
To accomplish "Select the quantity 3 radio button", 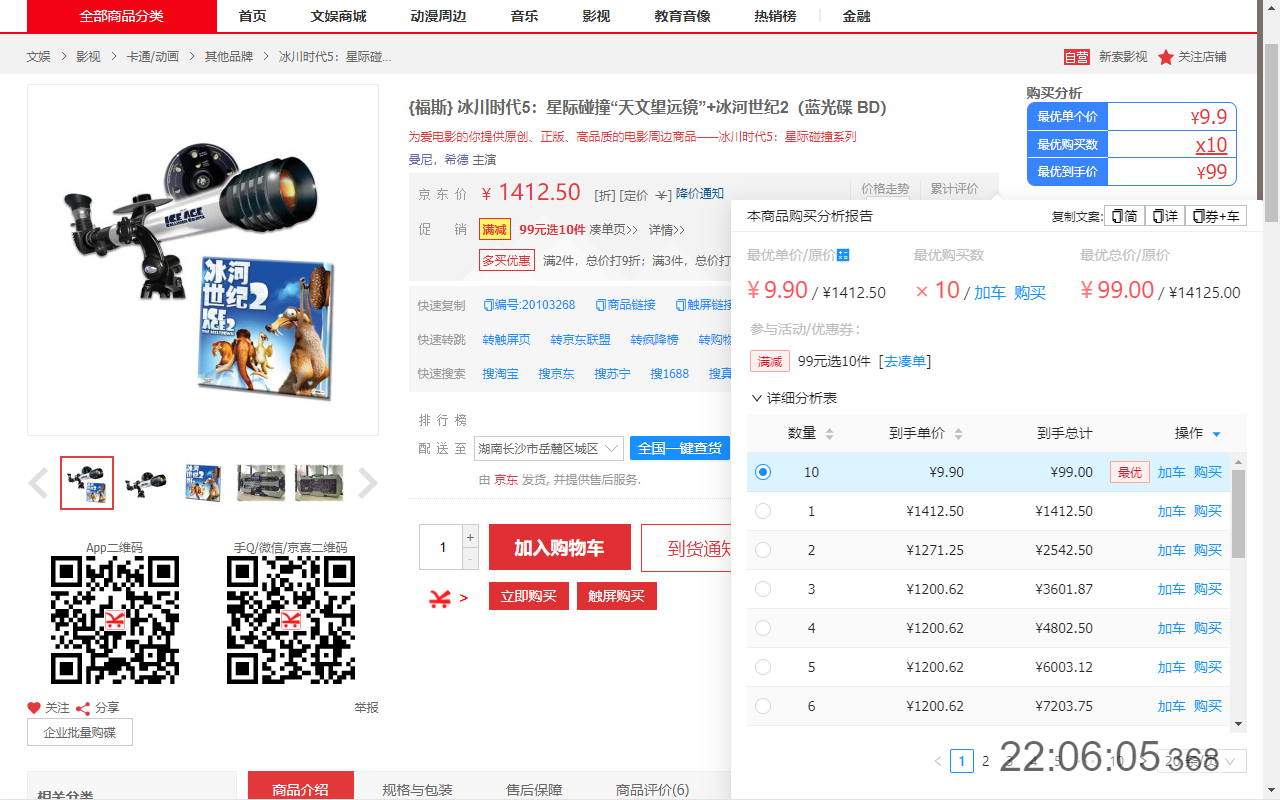I will [x=763, y=589].
